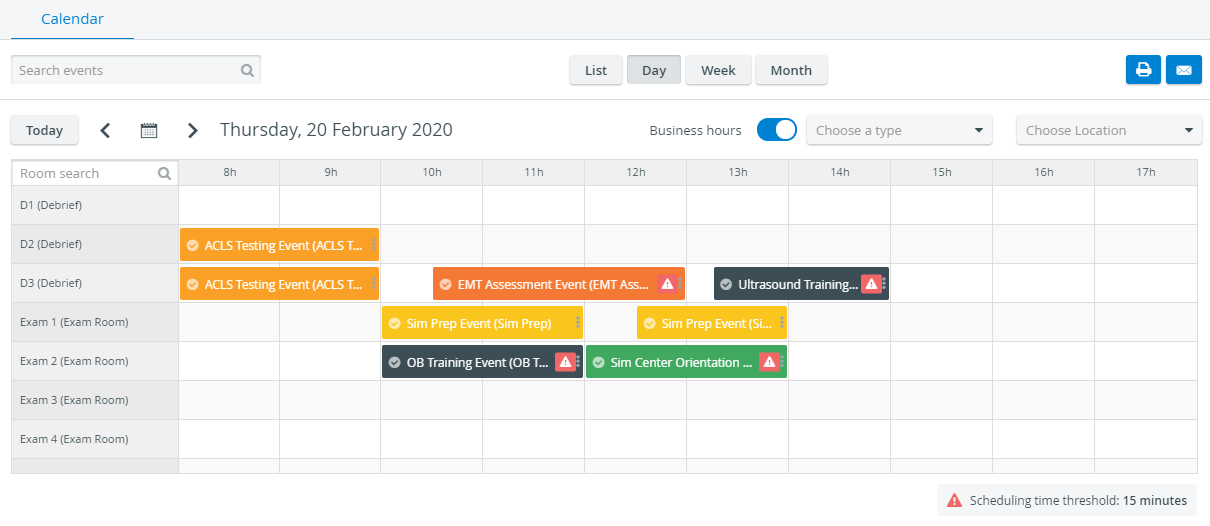Click the Room search field
The width and height of the screenshot is (1210, 526).
95,173
